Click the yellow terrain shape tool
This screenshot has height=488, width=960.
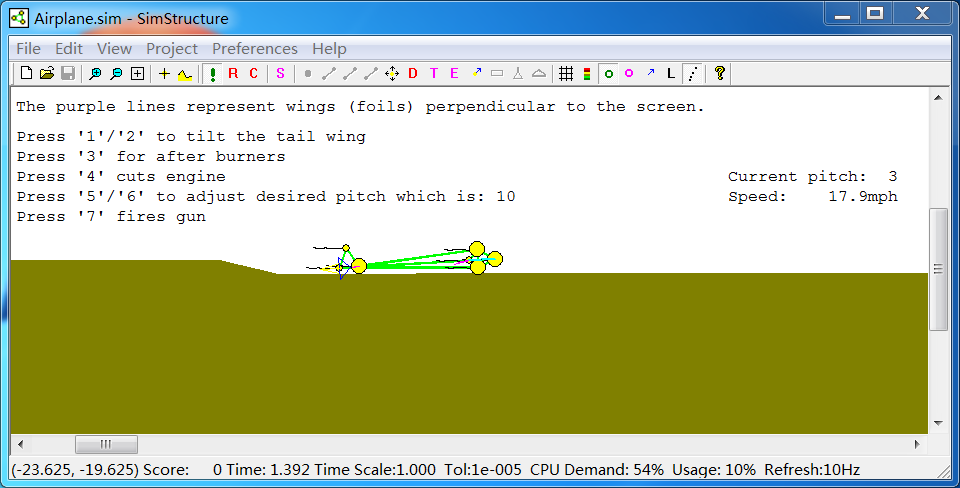click(184, 73)
